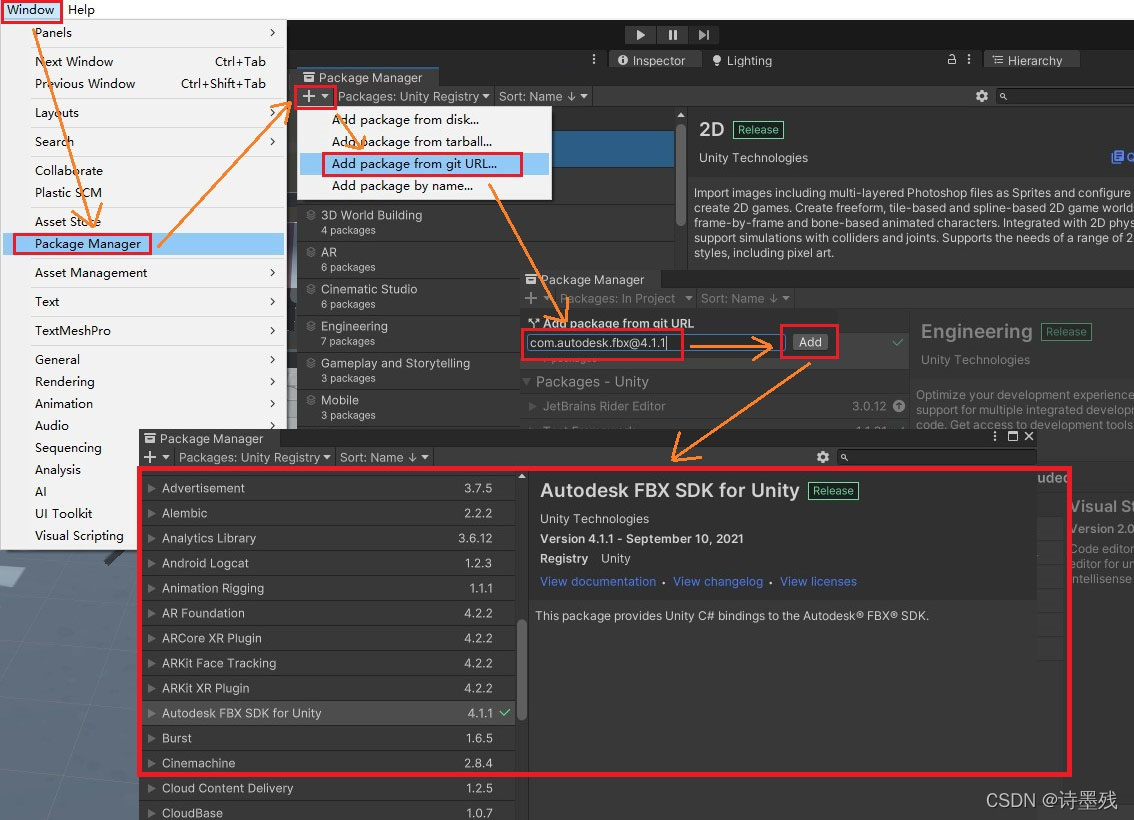
Task: Choose Add package from git URL
Action: pyautogui.click(x=425, y=164)
